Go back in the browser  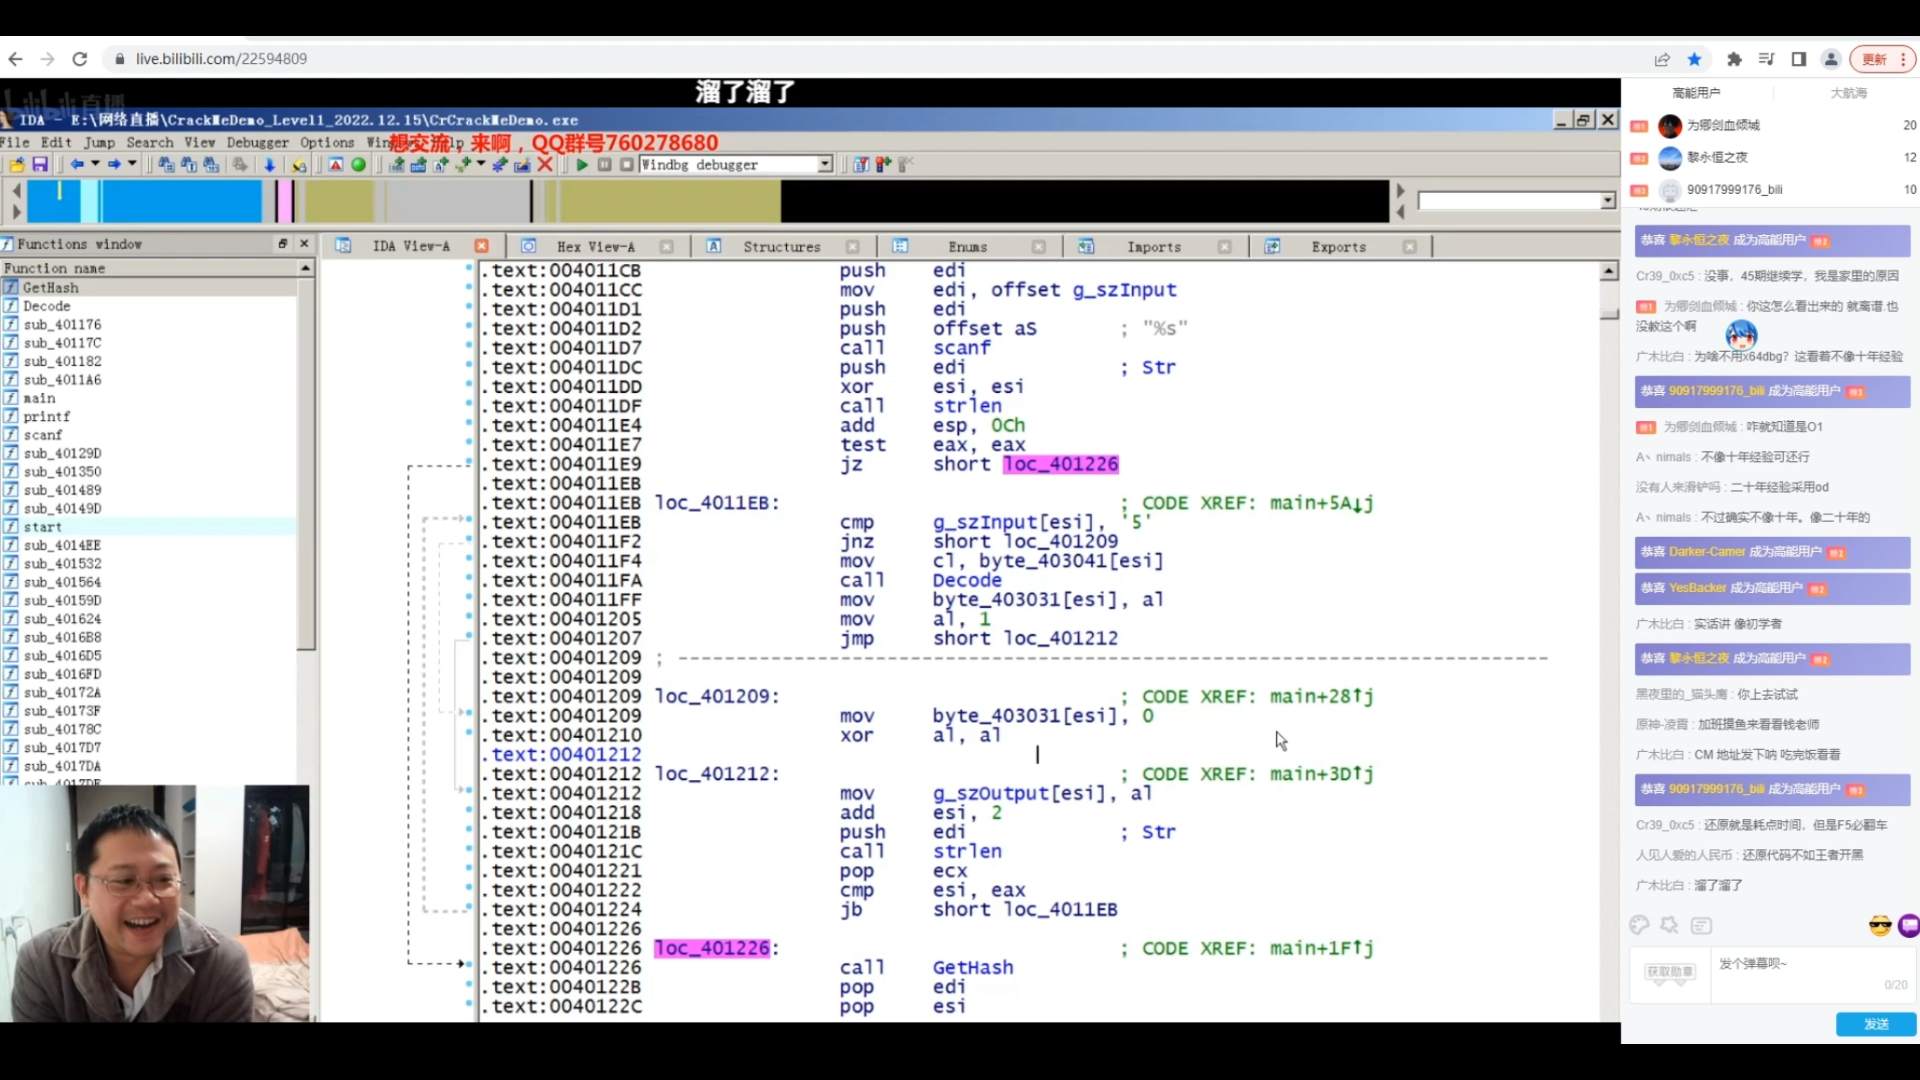tap(15, 59)
